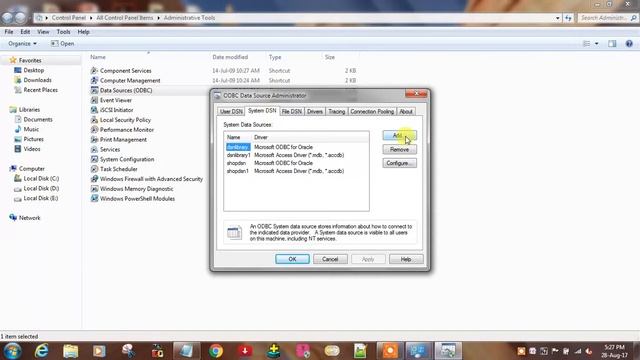The image size is (640, 360).
Task: Select Performance Monitor icon
Action: tap(94, 129)
